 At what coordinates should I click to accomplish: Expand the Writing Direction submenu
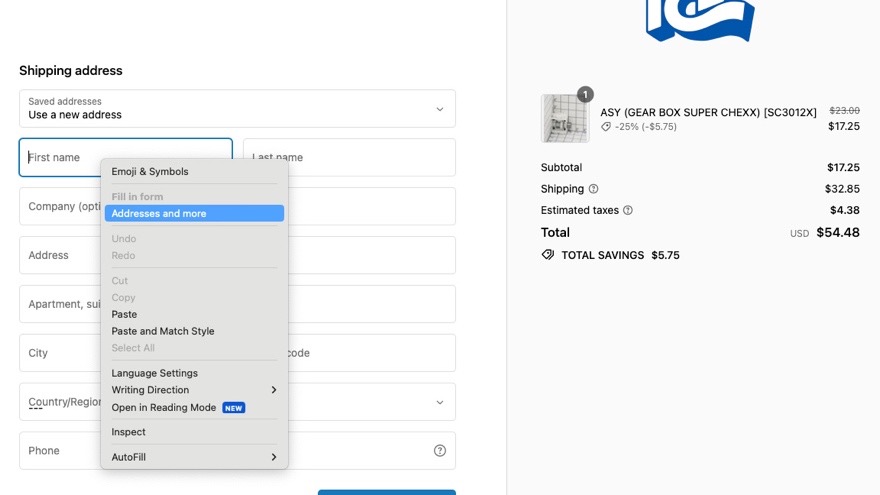(x=194, y=390)
